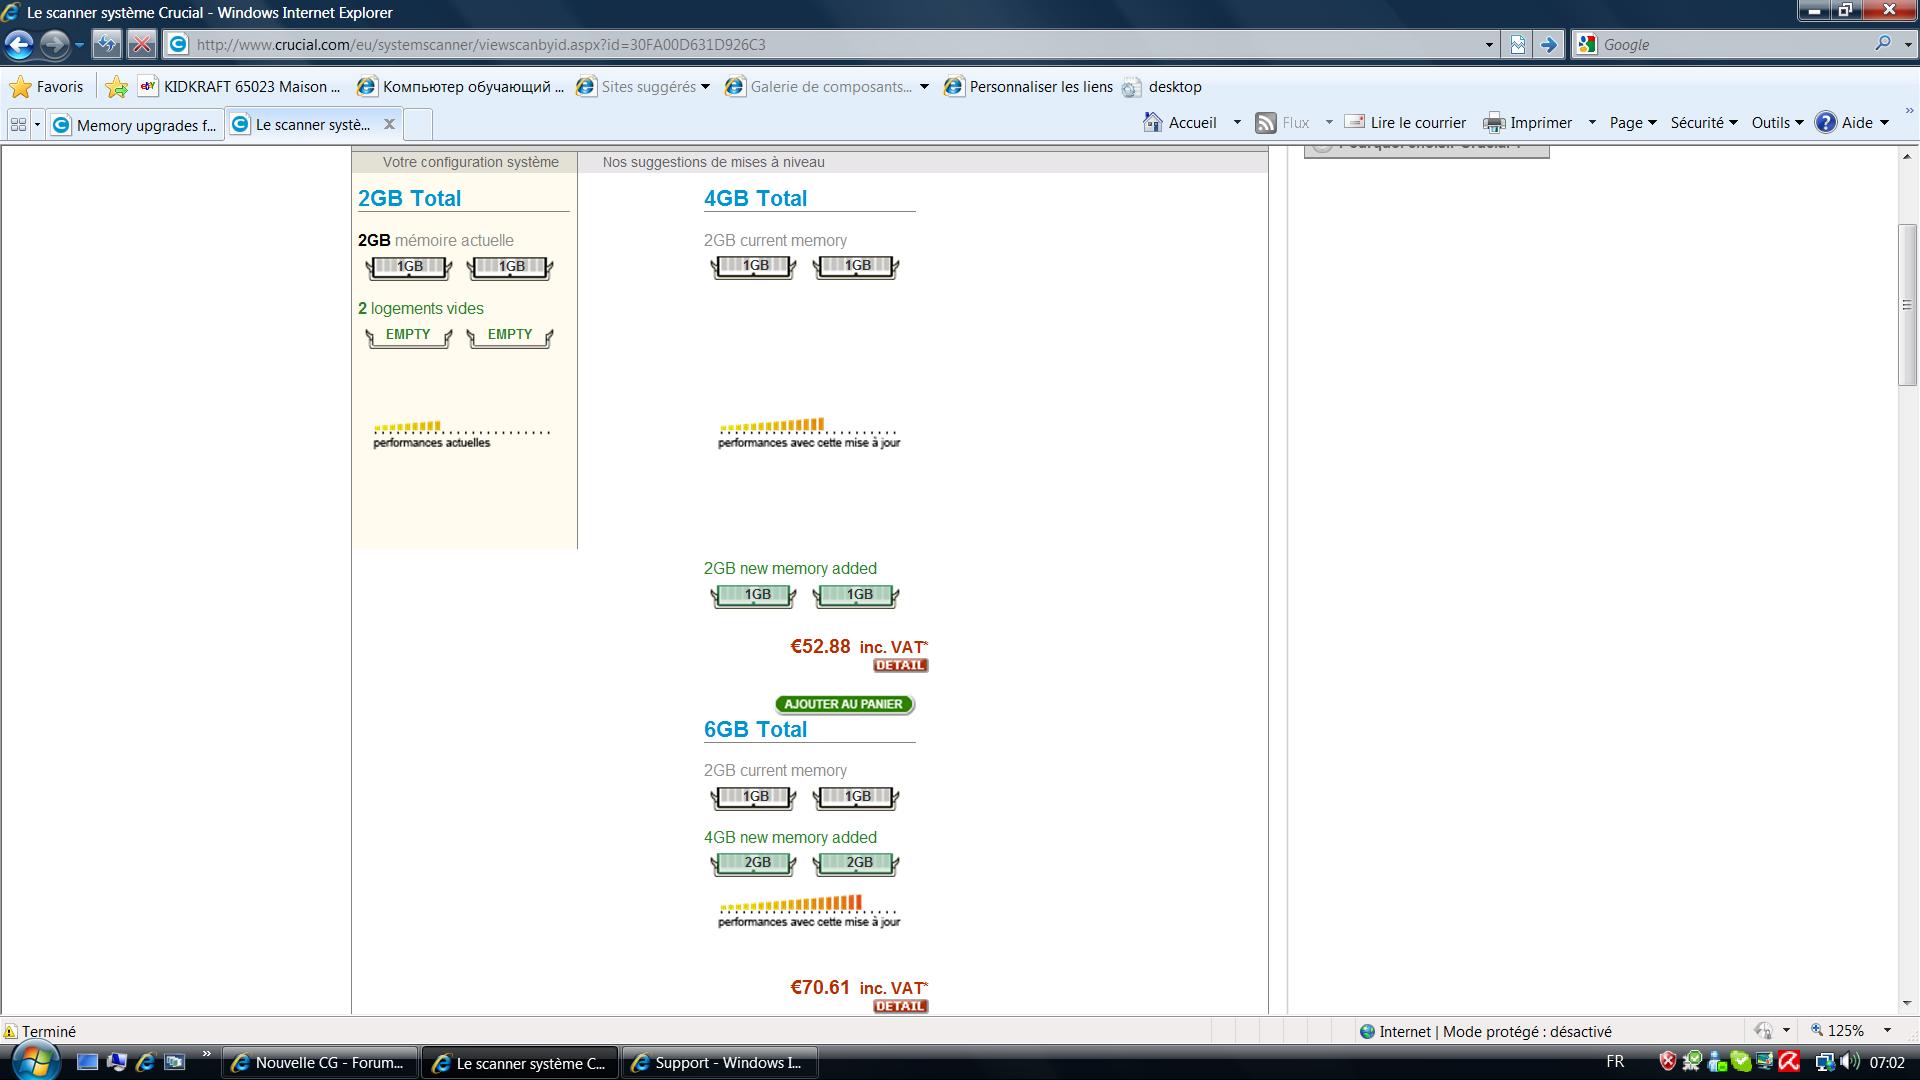Open the zoom level 125% dropdown
The width and height of the screenshot is (1920, 1080).
(x=1887, y=1031)
